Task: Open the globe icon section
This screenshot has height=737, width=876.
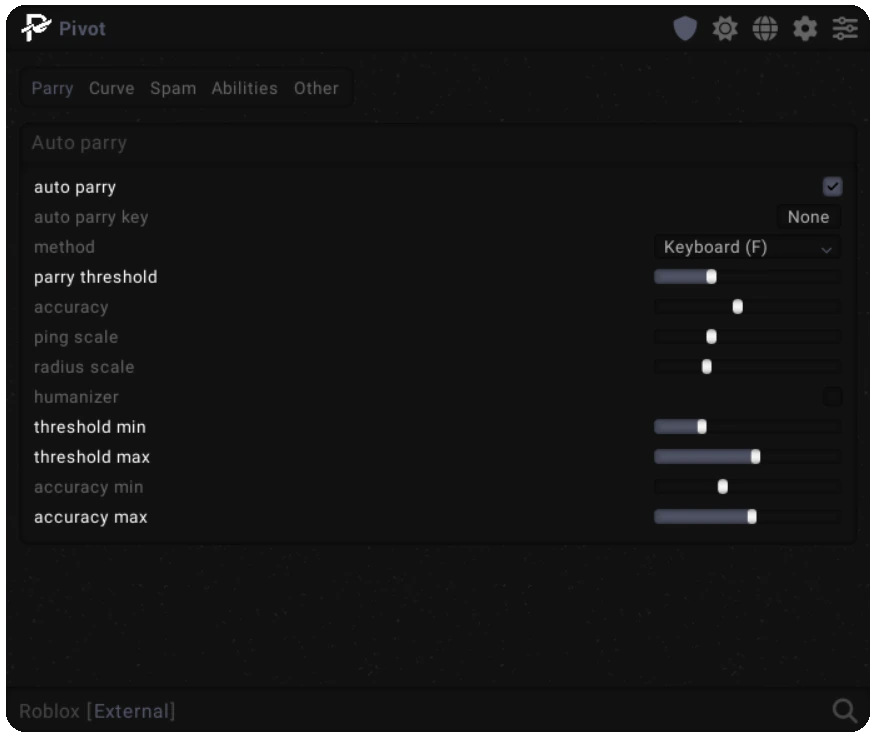Action: point(765,28)
